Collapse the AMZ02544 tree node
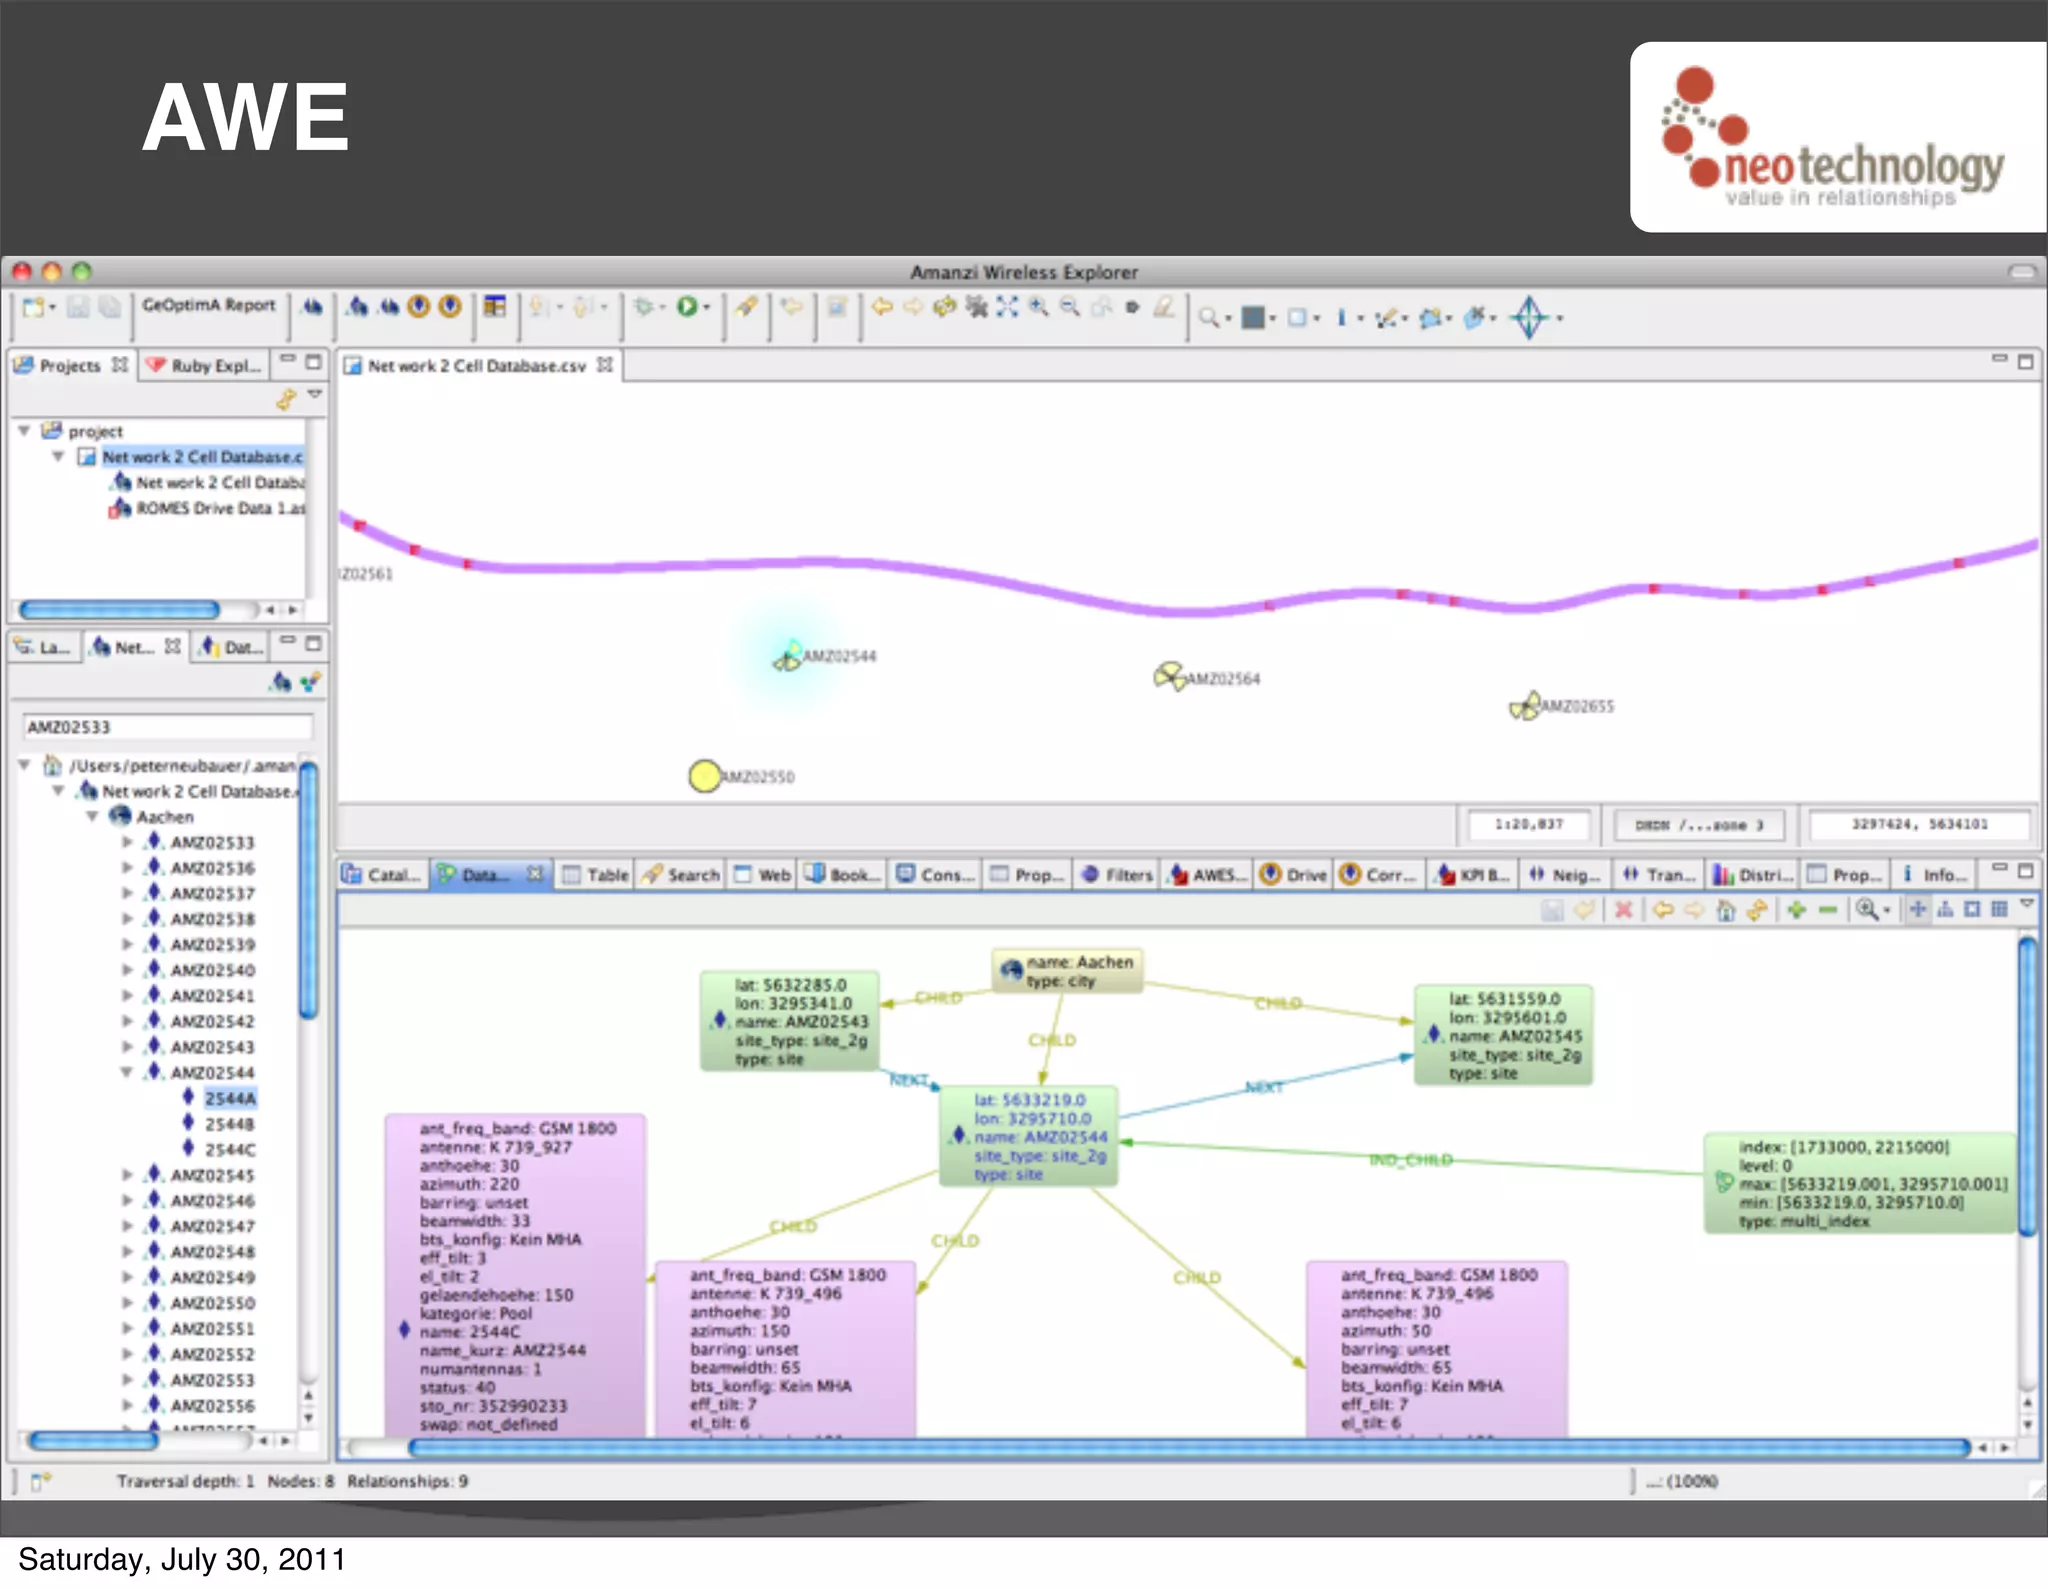The height and width of the screenshot is (1588, 2048). pyautogui.click(x=127, y=1072)
